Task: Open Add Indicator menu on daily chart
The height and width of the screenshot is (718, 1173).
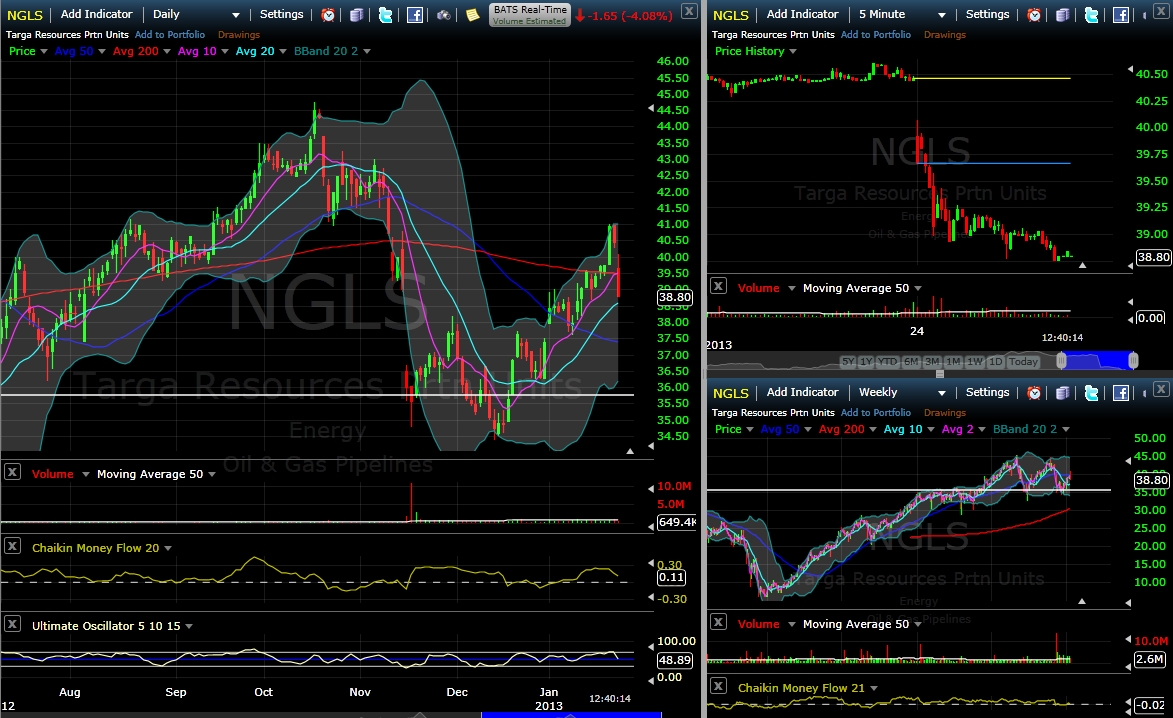Action: point(97,14)
